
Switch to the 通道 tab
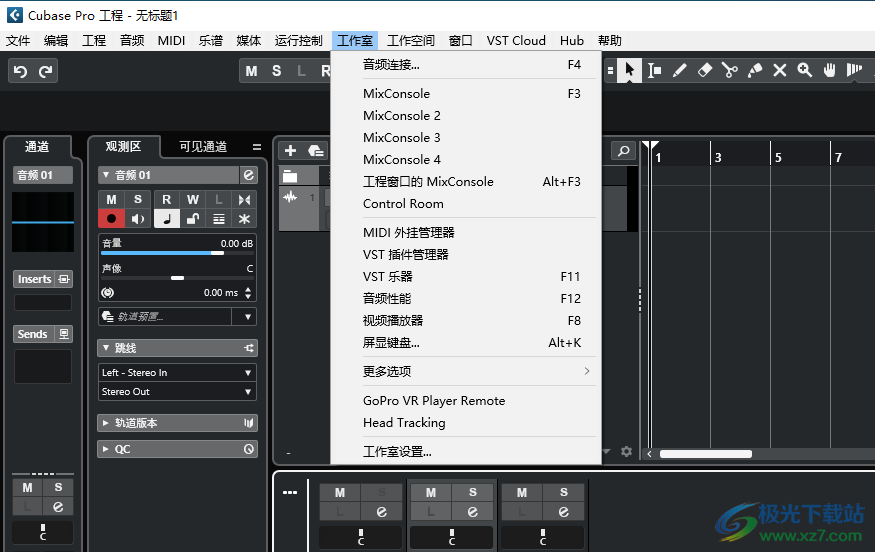(x=37, y=147)
